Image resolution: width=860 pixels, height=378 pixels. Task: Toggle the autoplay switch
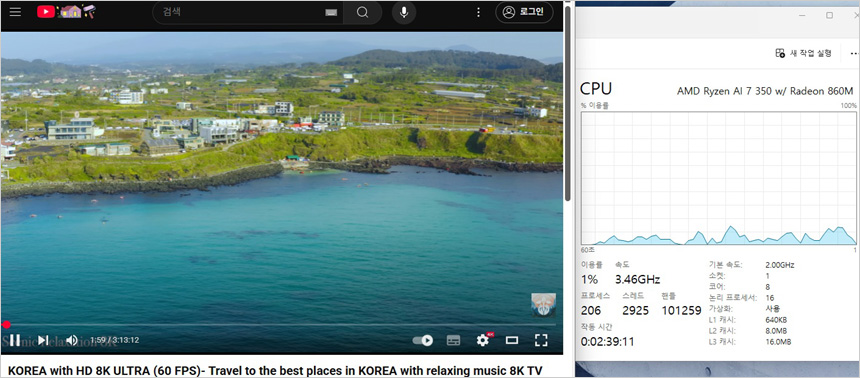click(x=422, y=341)
